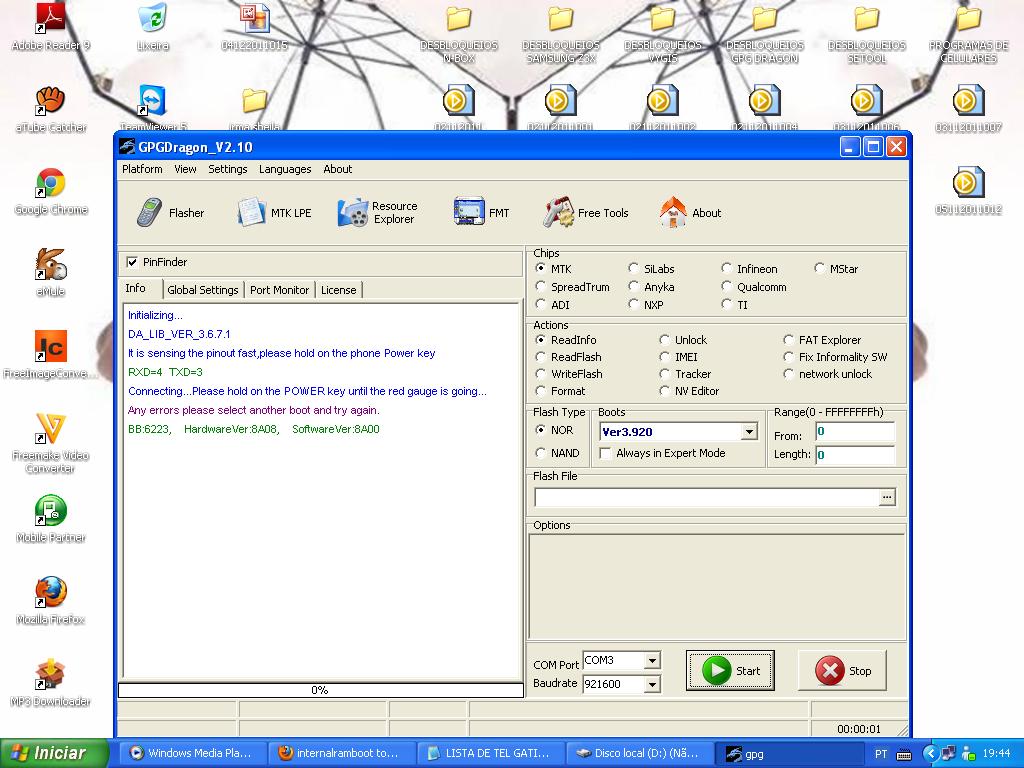The width and height of the screenshot is (1024, 768).
Task: Select the SpreadTrum chip option
Action: point(540,287)
